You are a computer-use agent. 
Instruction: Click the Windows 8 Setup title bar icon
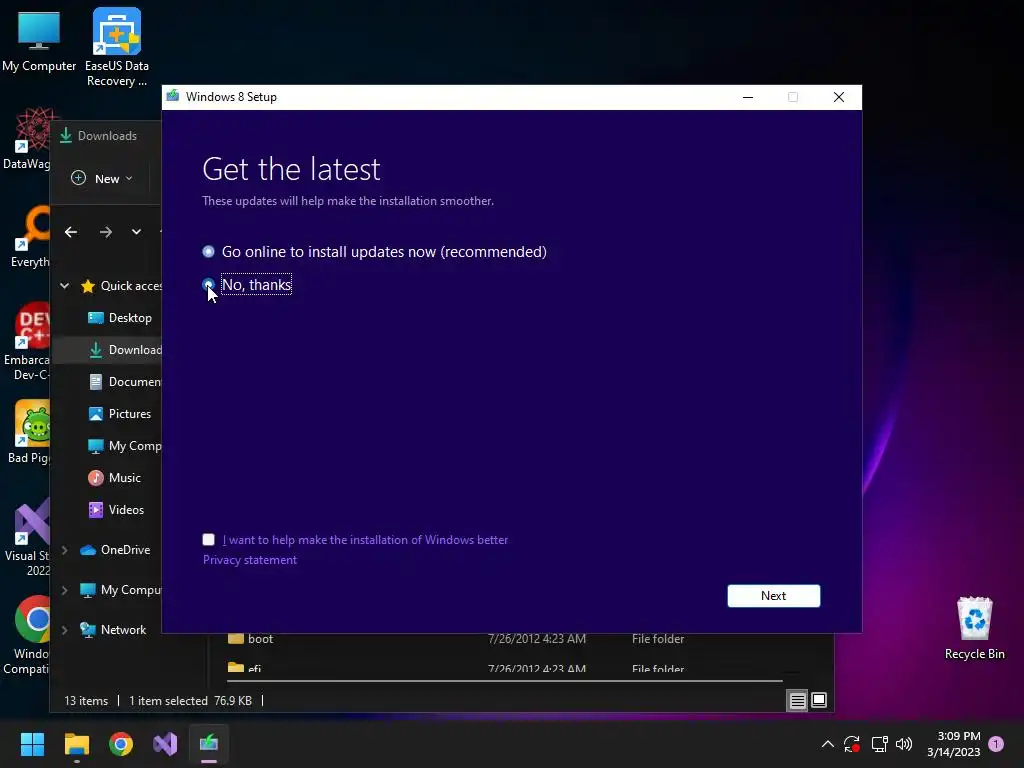pos(172,97)
